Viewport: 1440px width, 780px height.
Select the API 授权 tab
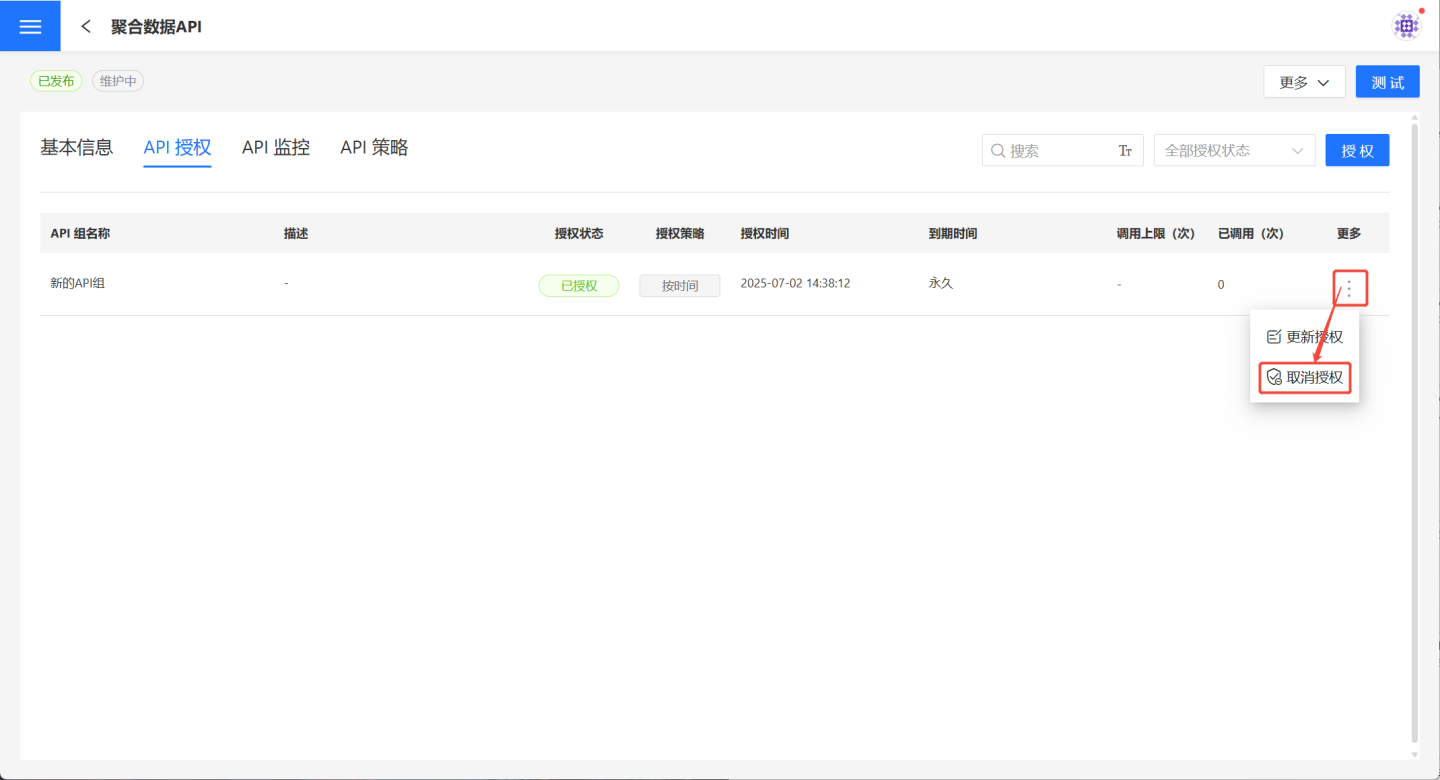(177, 148)
